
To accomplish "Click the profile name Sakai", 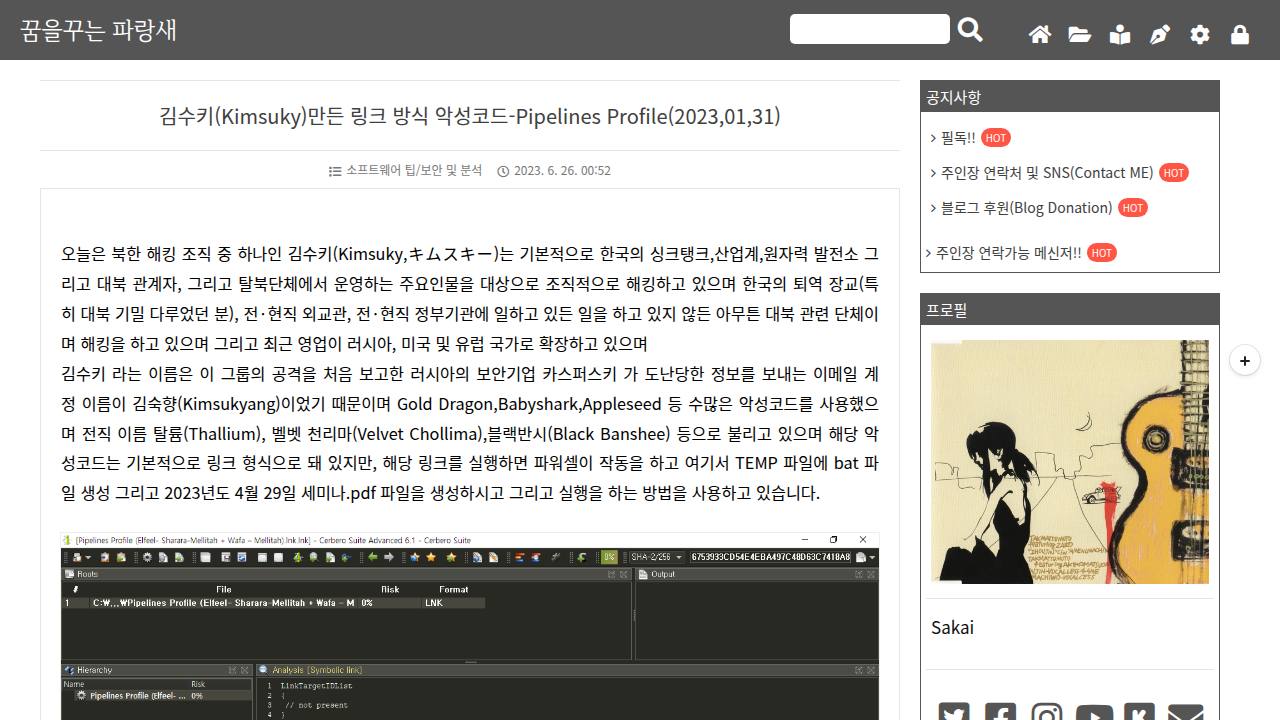I will click(x=952, y=627).
